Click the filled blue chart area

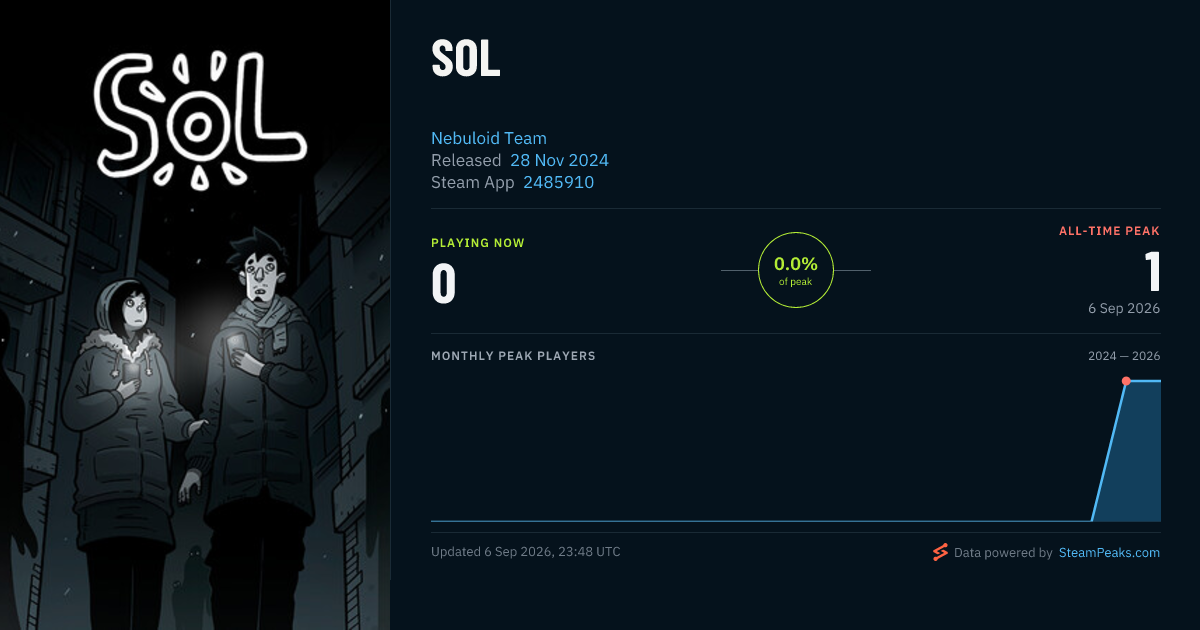pos(1135,460)
